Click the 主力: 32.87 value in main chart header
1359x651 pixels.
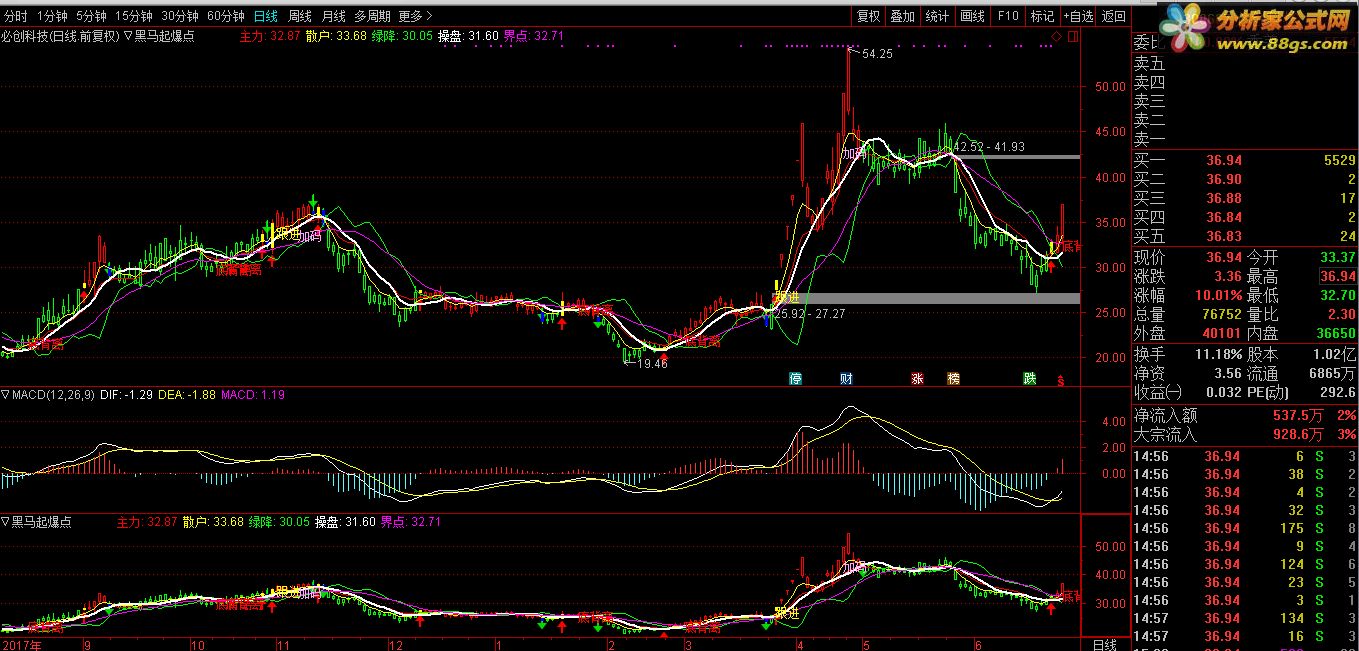(x=270, y=35)
